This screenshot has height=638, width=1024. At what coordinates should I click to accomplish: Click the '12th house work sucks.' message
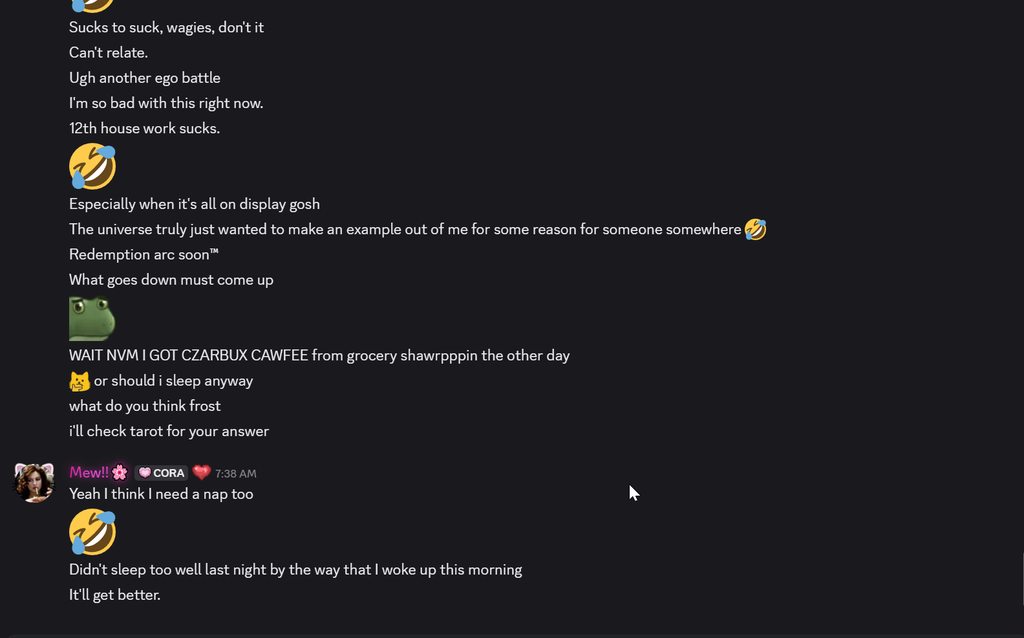pyautogui.click(x=144, y=128)
